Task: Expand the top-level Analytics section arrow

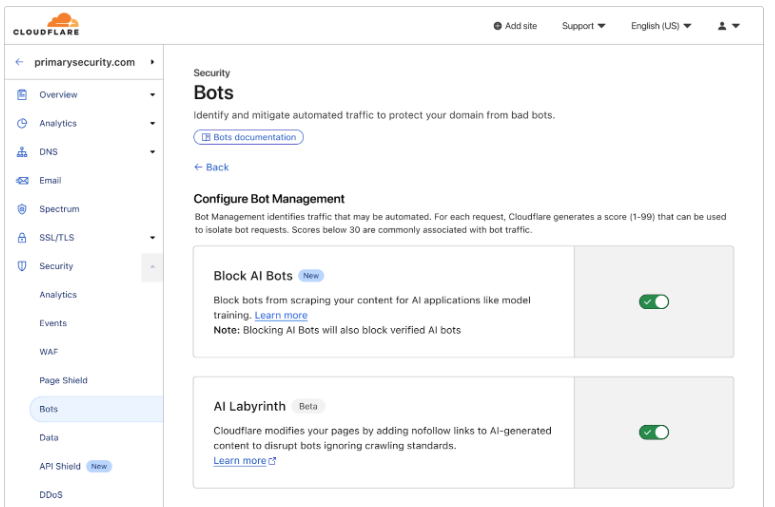Action: click(x=153, y=123)
